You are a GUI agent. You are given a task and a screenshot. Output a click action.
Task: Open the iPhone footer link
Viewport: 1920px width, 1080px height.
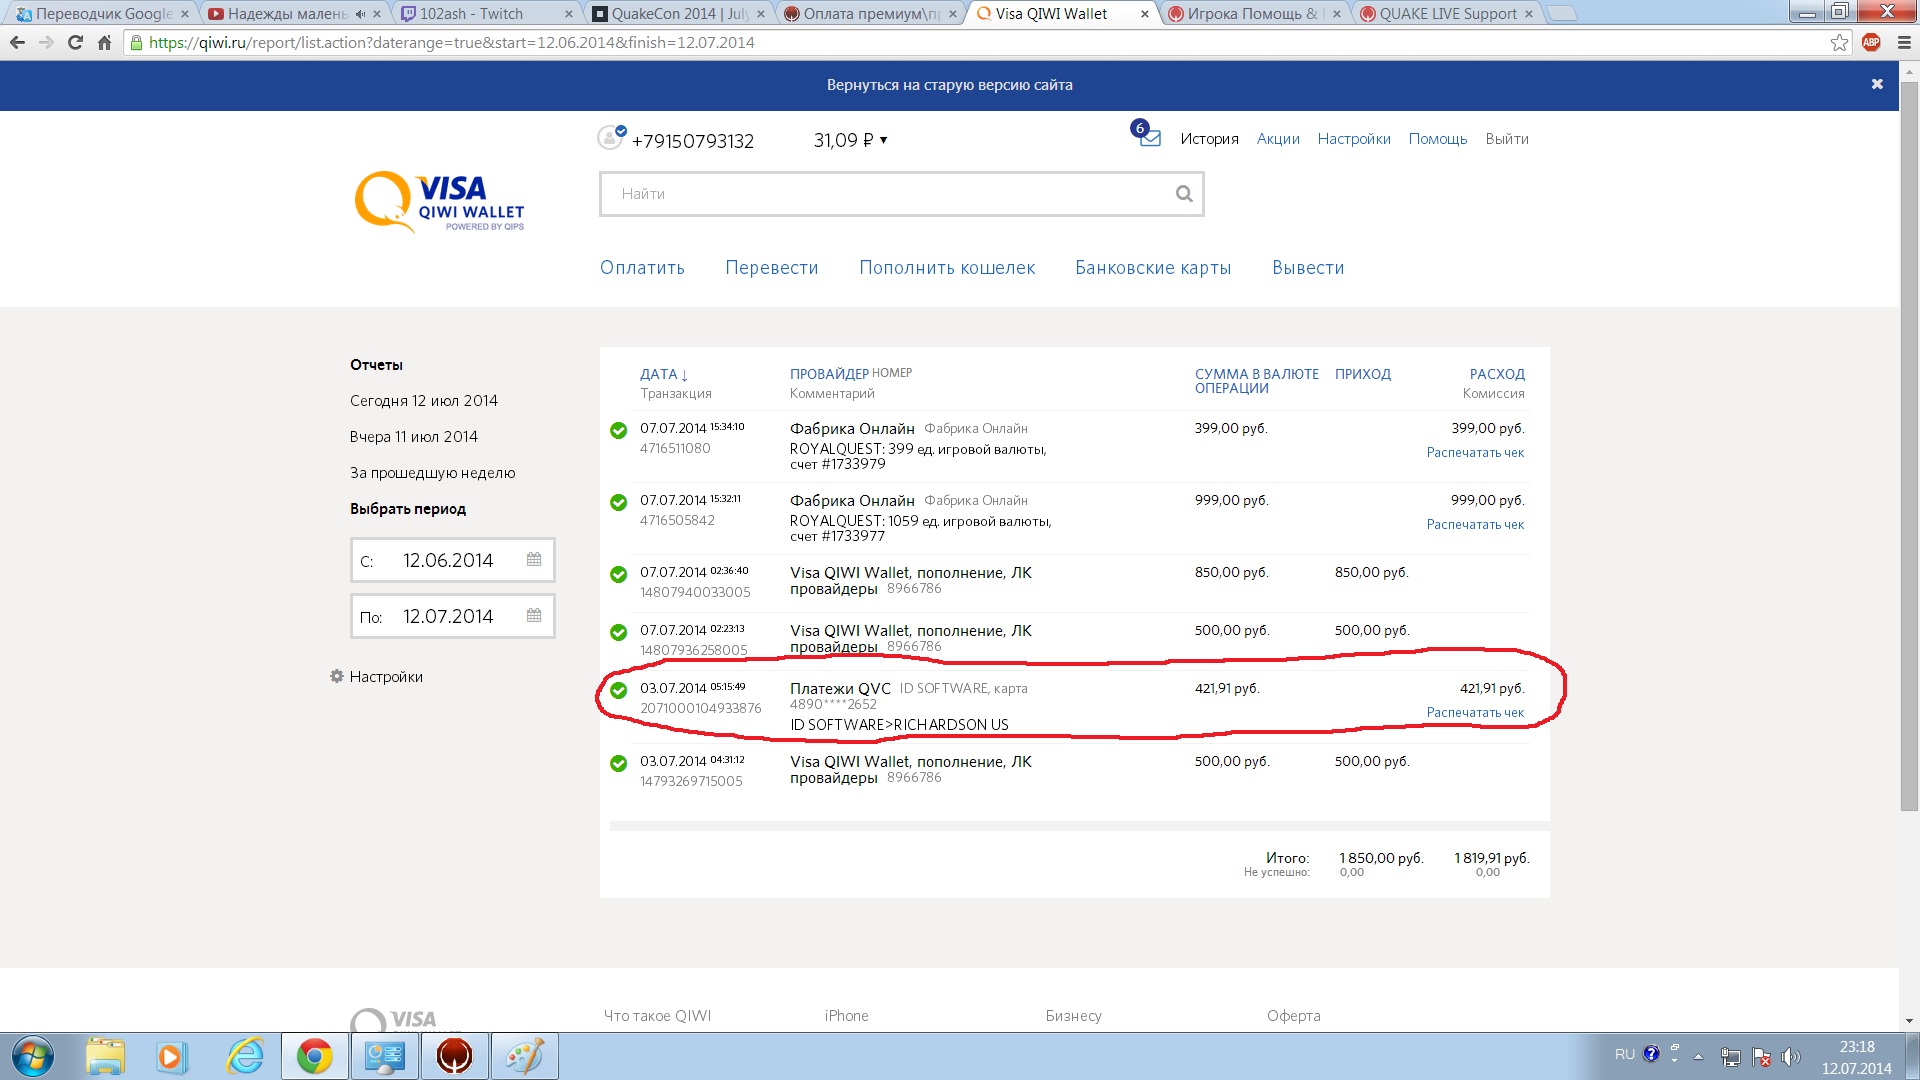[846, 1016]
